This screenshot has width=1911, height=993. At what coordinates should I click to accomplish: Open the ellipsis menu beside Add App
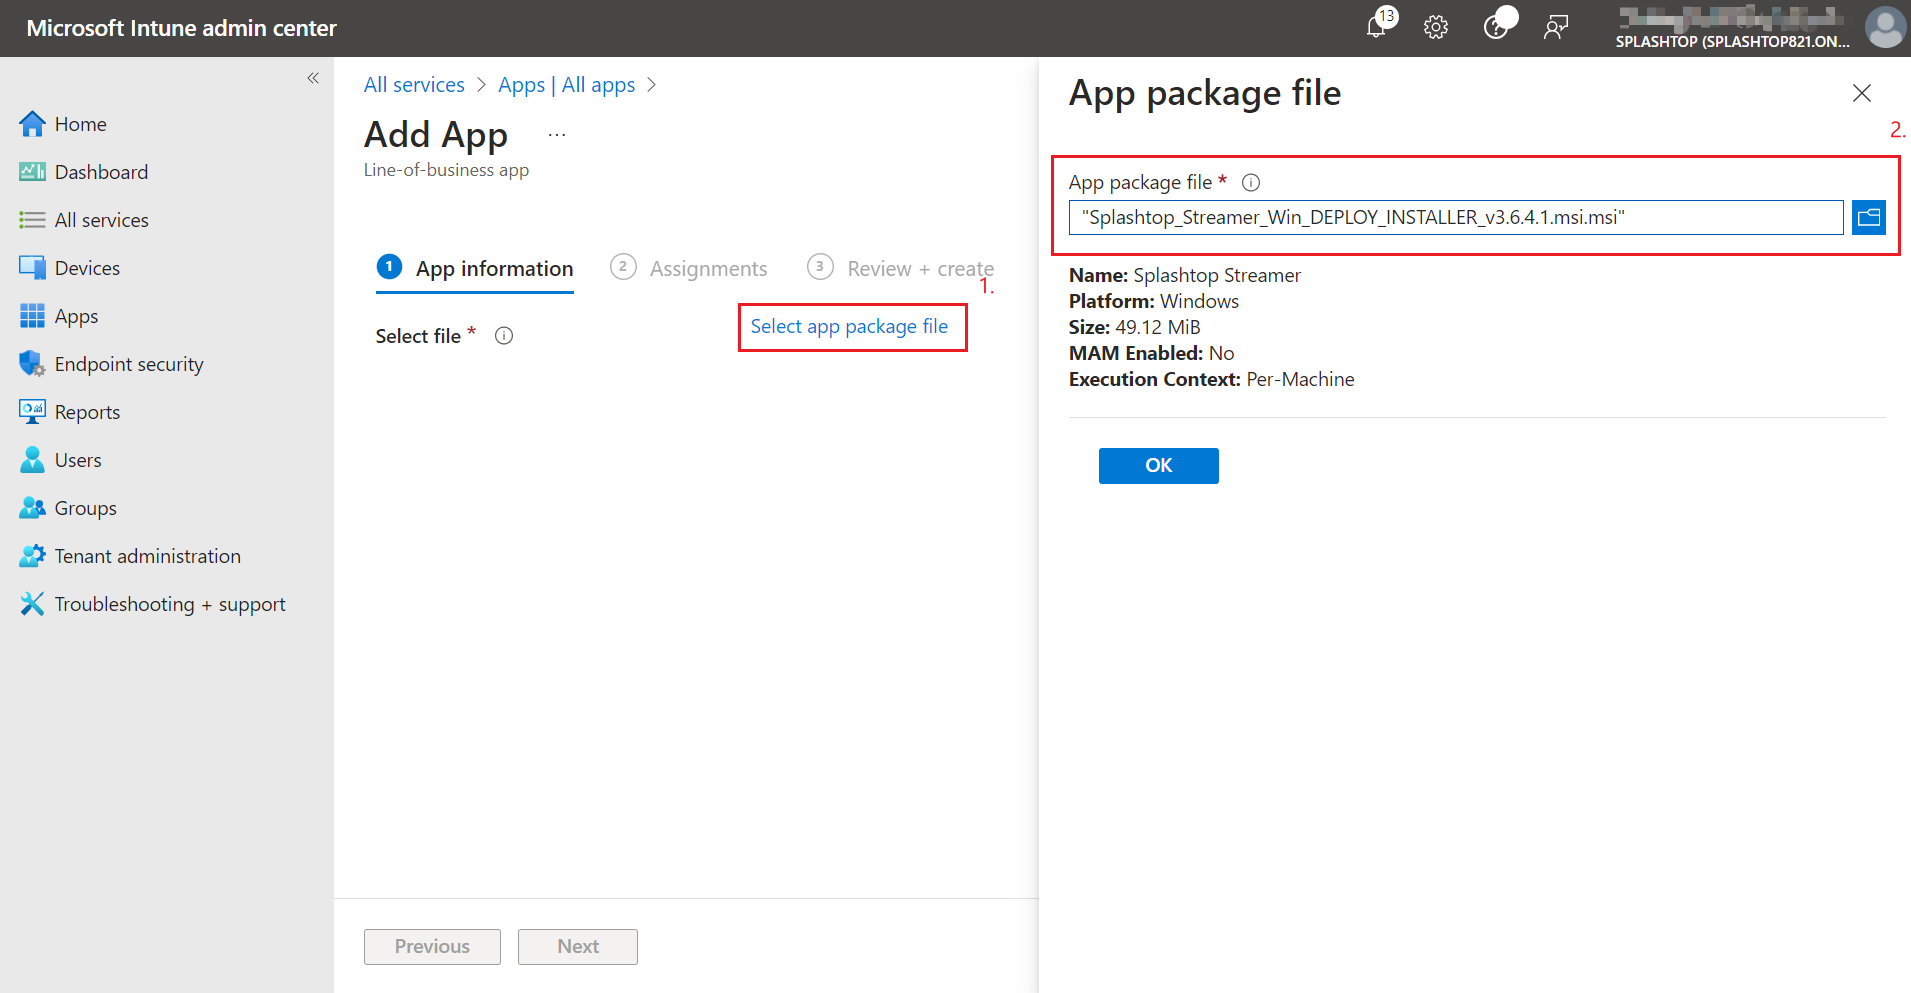pyautogui.click(x=556, y=133)
